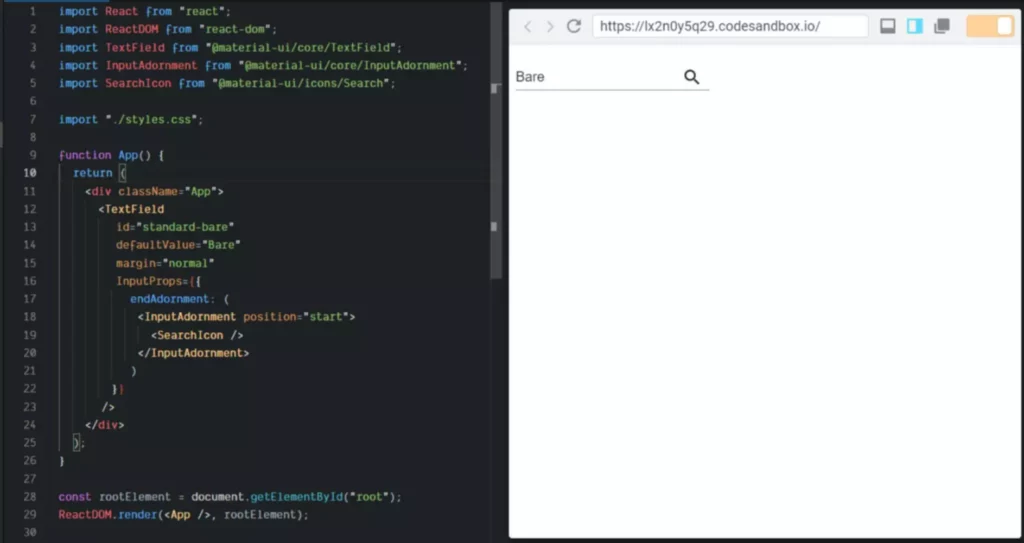
Task: Place cursor on 'function App()' declaration
Action: 110,155
